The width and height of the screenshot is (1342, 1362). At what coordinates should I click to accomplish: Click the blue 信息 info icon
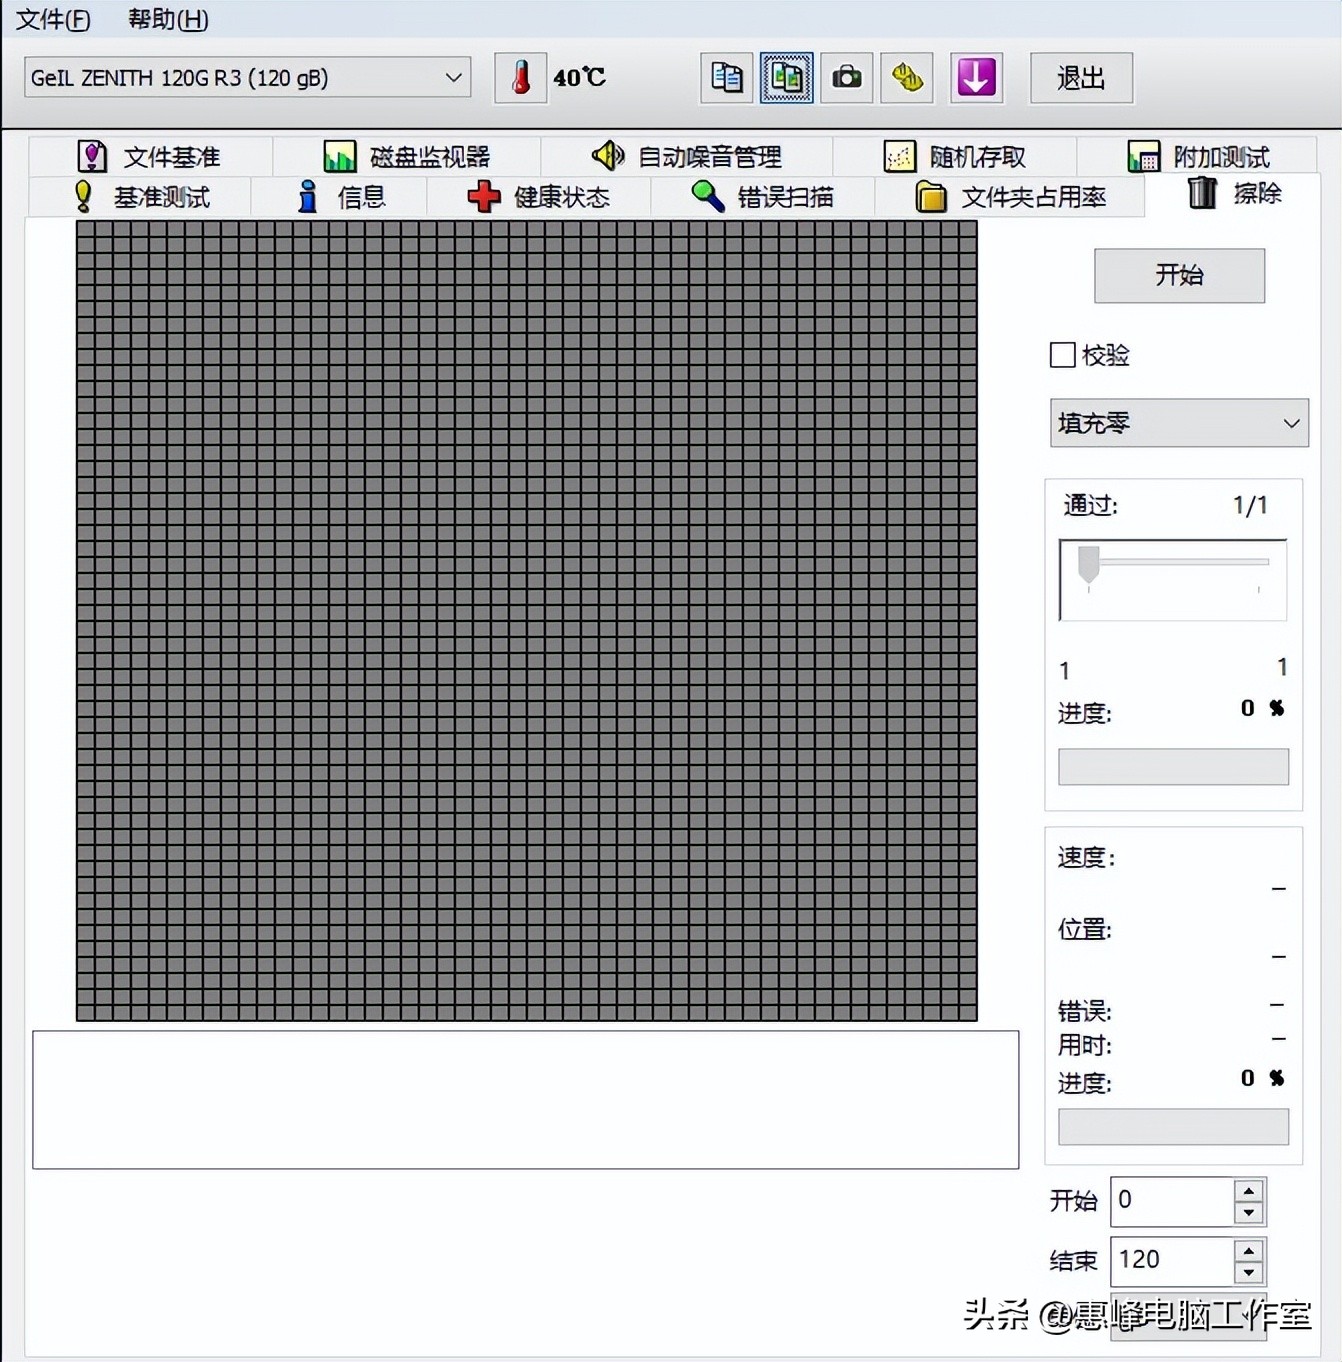click(308, 196)
